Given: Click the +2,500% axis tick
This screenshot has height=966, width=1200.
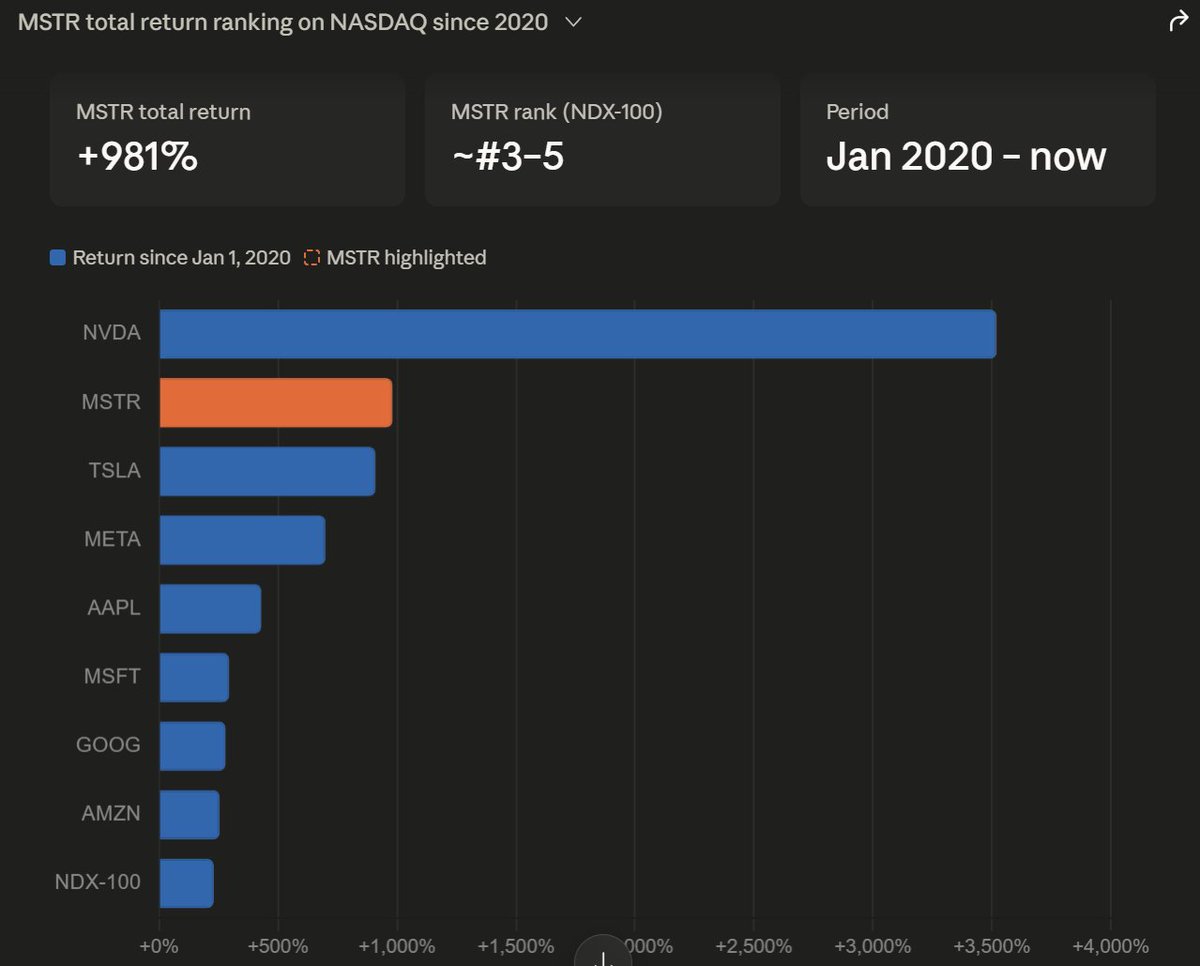Looking at the screenshot, I should 753,946.
